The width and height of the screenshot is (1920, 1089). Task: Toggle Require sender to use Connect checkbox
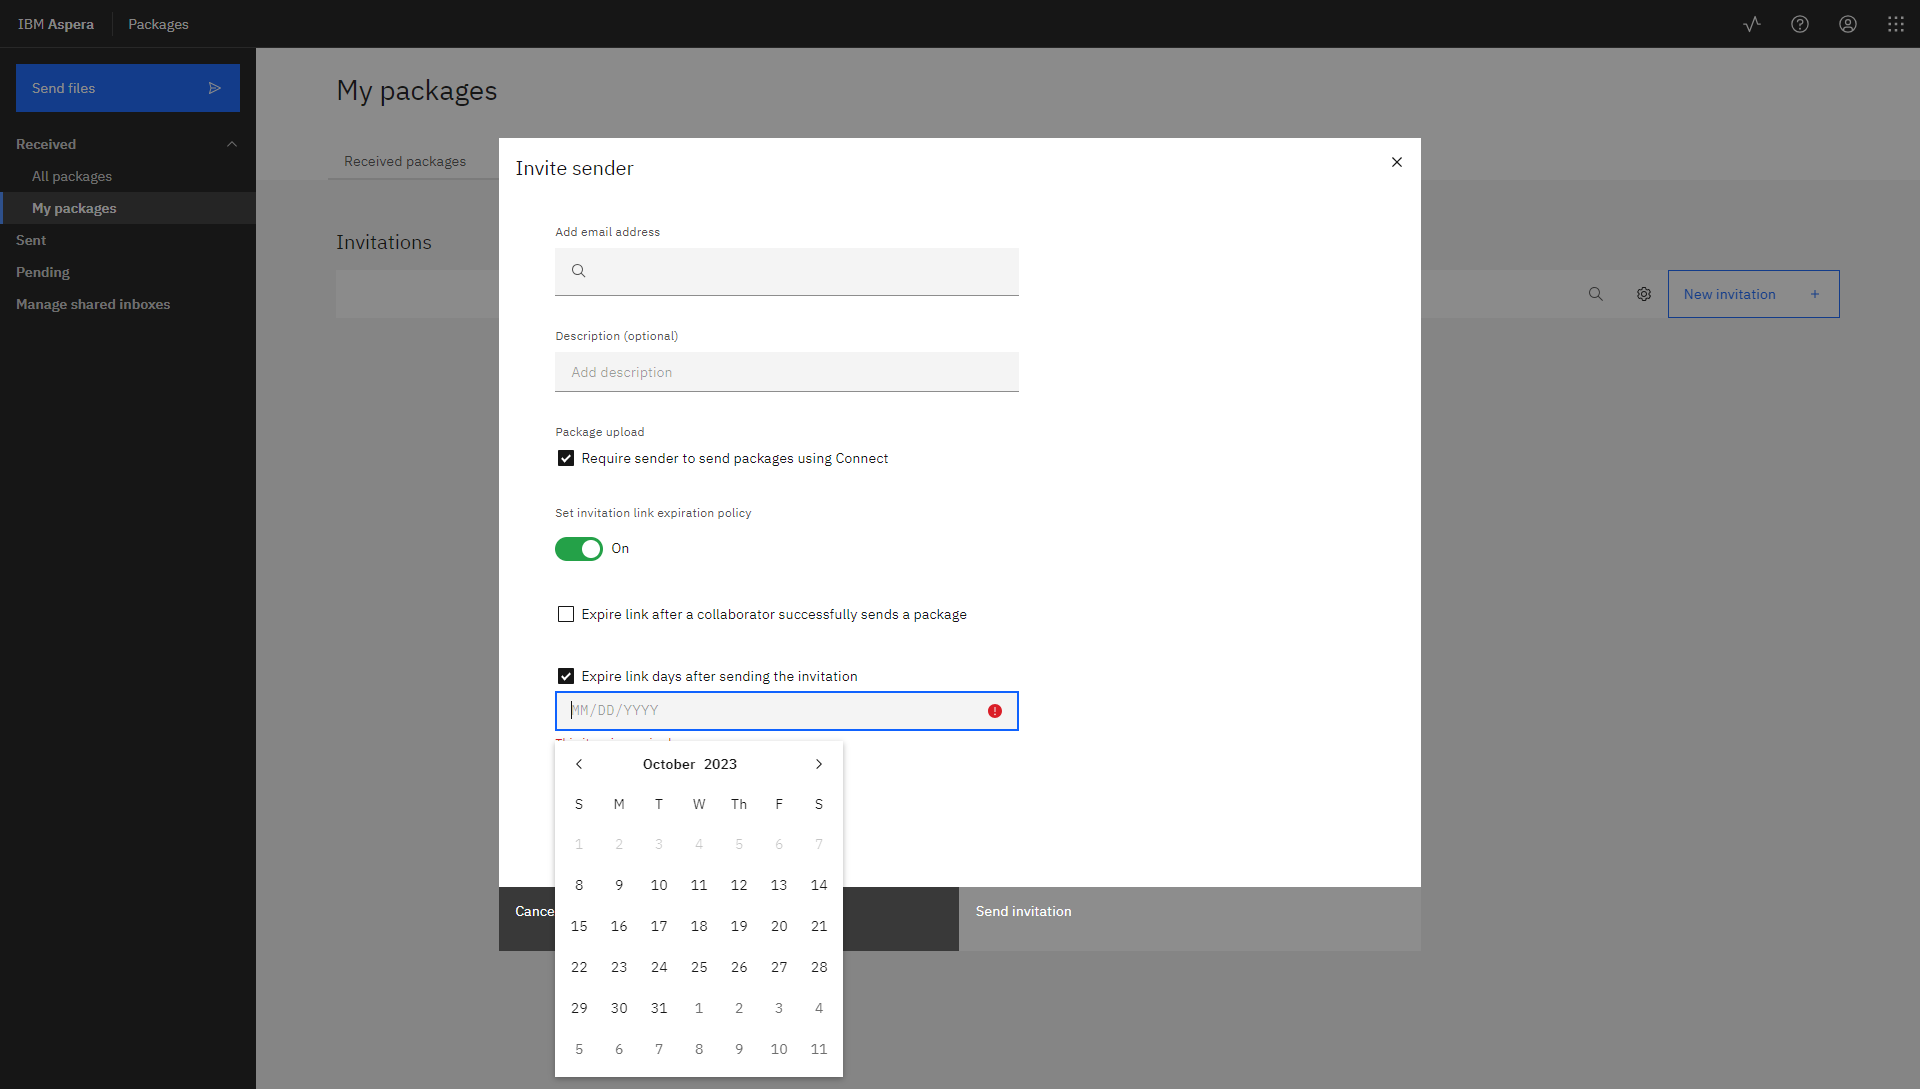pyautogui.click(x=566, y=459)
